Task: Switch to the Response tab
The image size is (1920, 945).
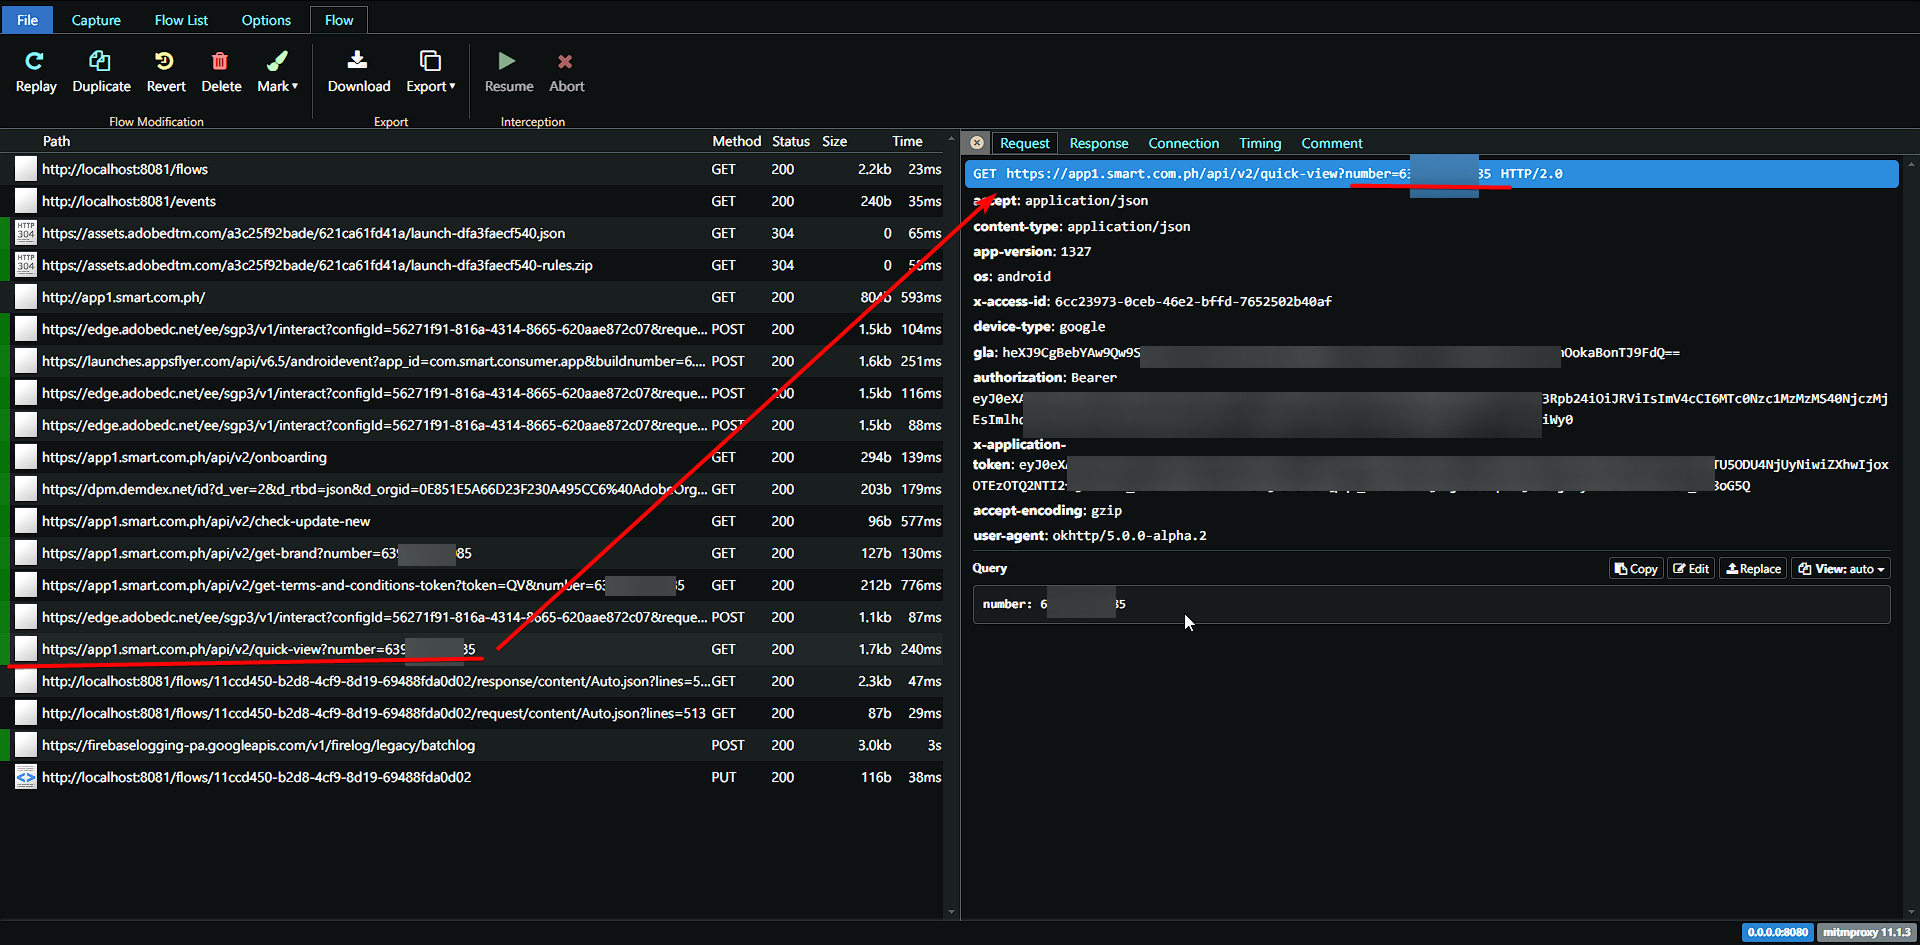Action: tap(1099, 143)
